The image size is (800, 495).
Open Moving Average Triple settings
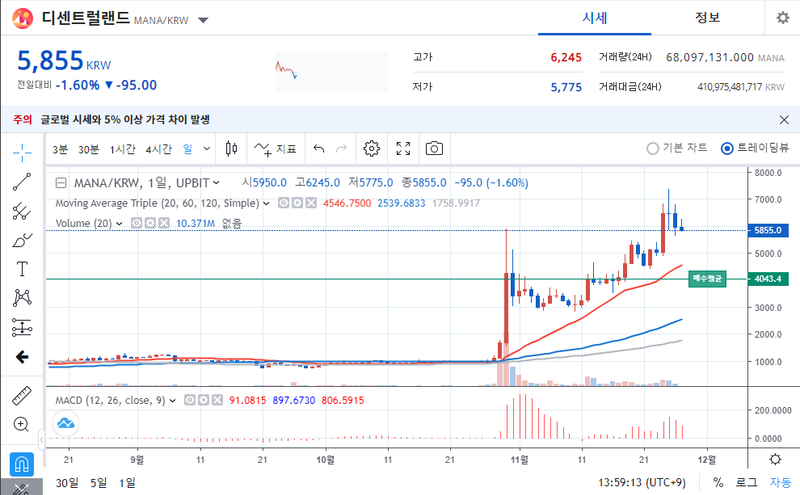(x=297, y=203)
